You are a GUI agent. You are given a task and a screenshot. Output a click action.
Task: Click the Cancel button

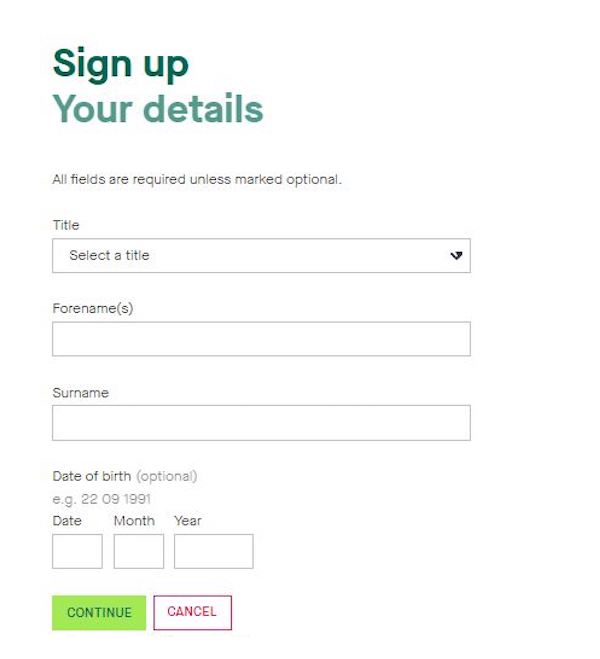(x=192, y=612)
